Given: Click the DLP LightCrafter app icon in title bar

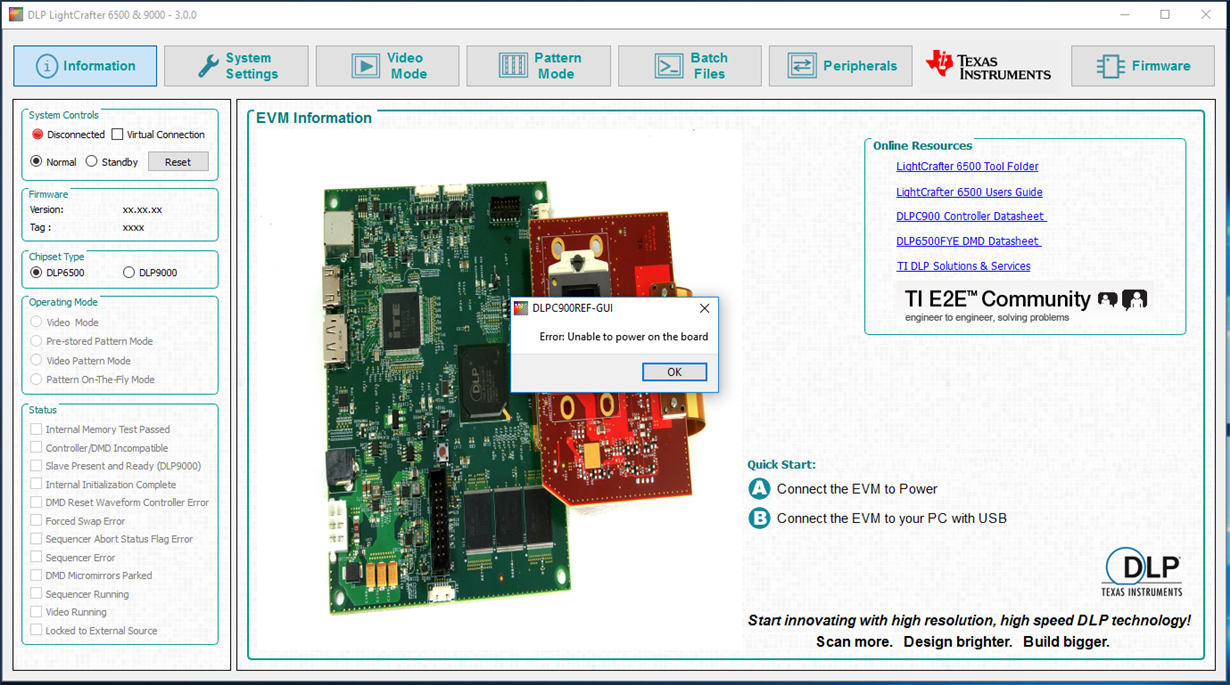Looking at the screenshot, I should (x=16, y=15).
